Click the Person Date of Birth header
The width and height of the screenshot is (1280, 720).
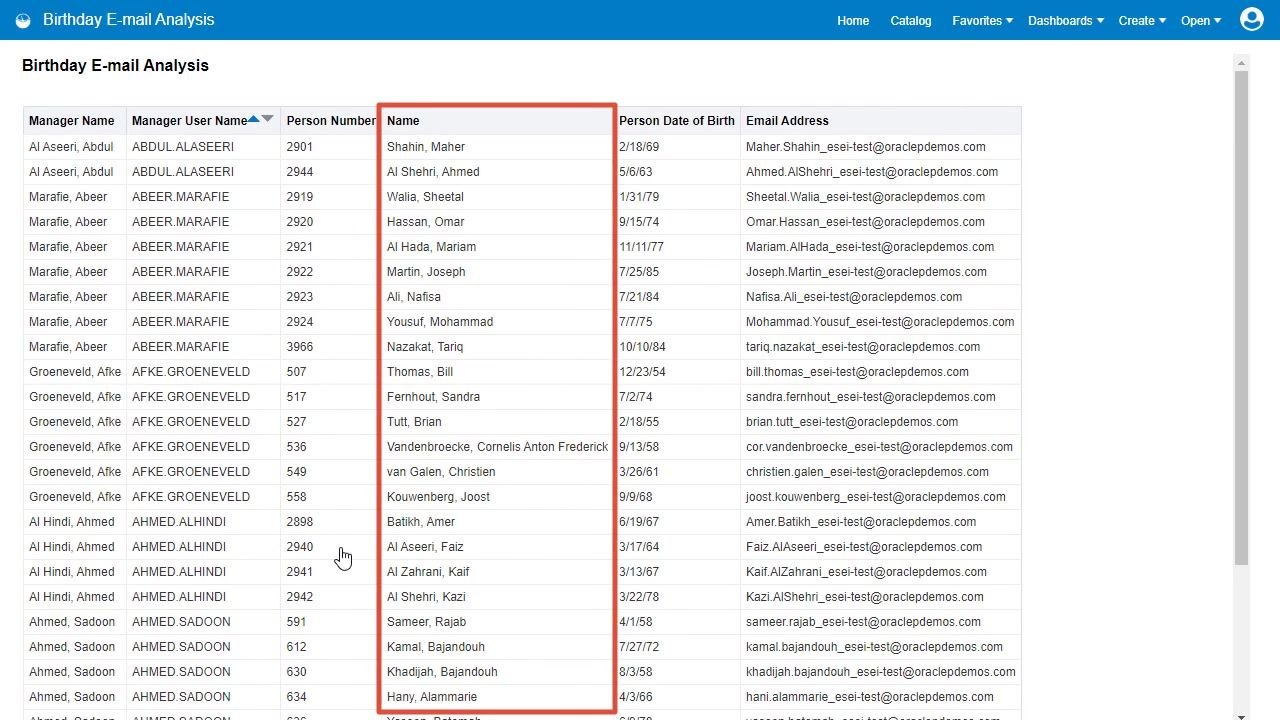[677, 121]
